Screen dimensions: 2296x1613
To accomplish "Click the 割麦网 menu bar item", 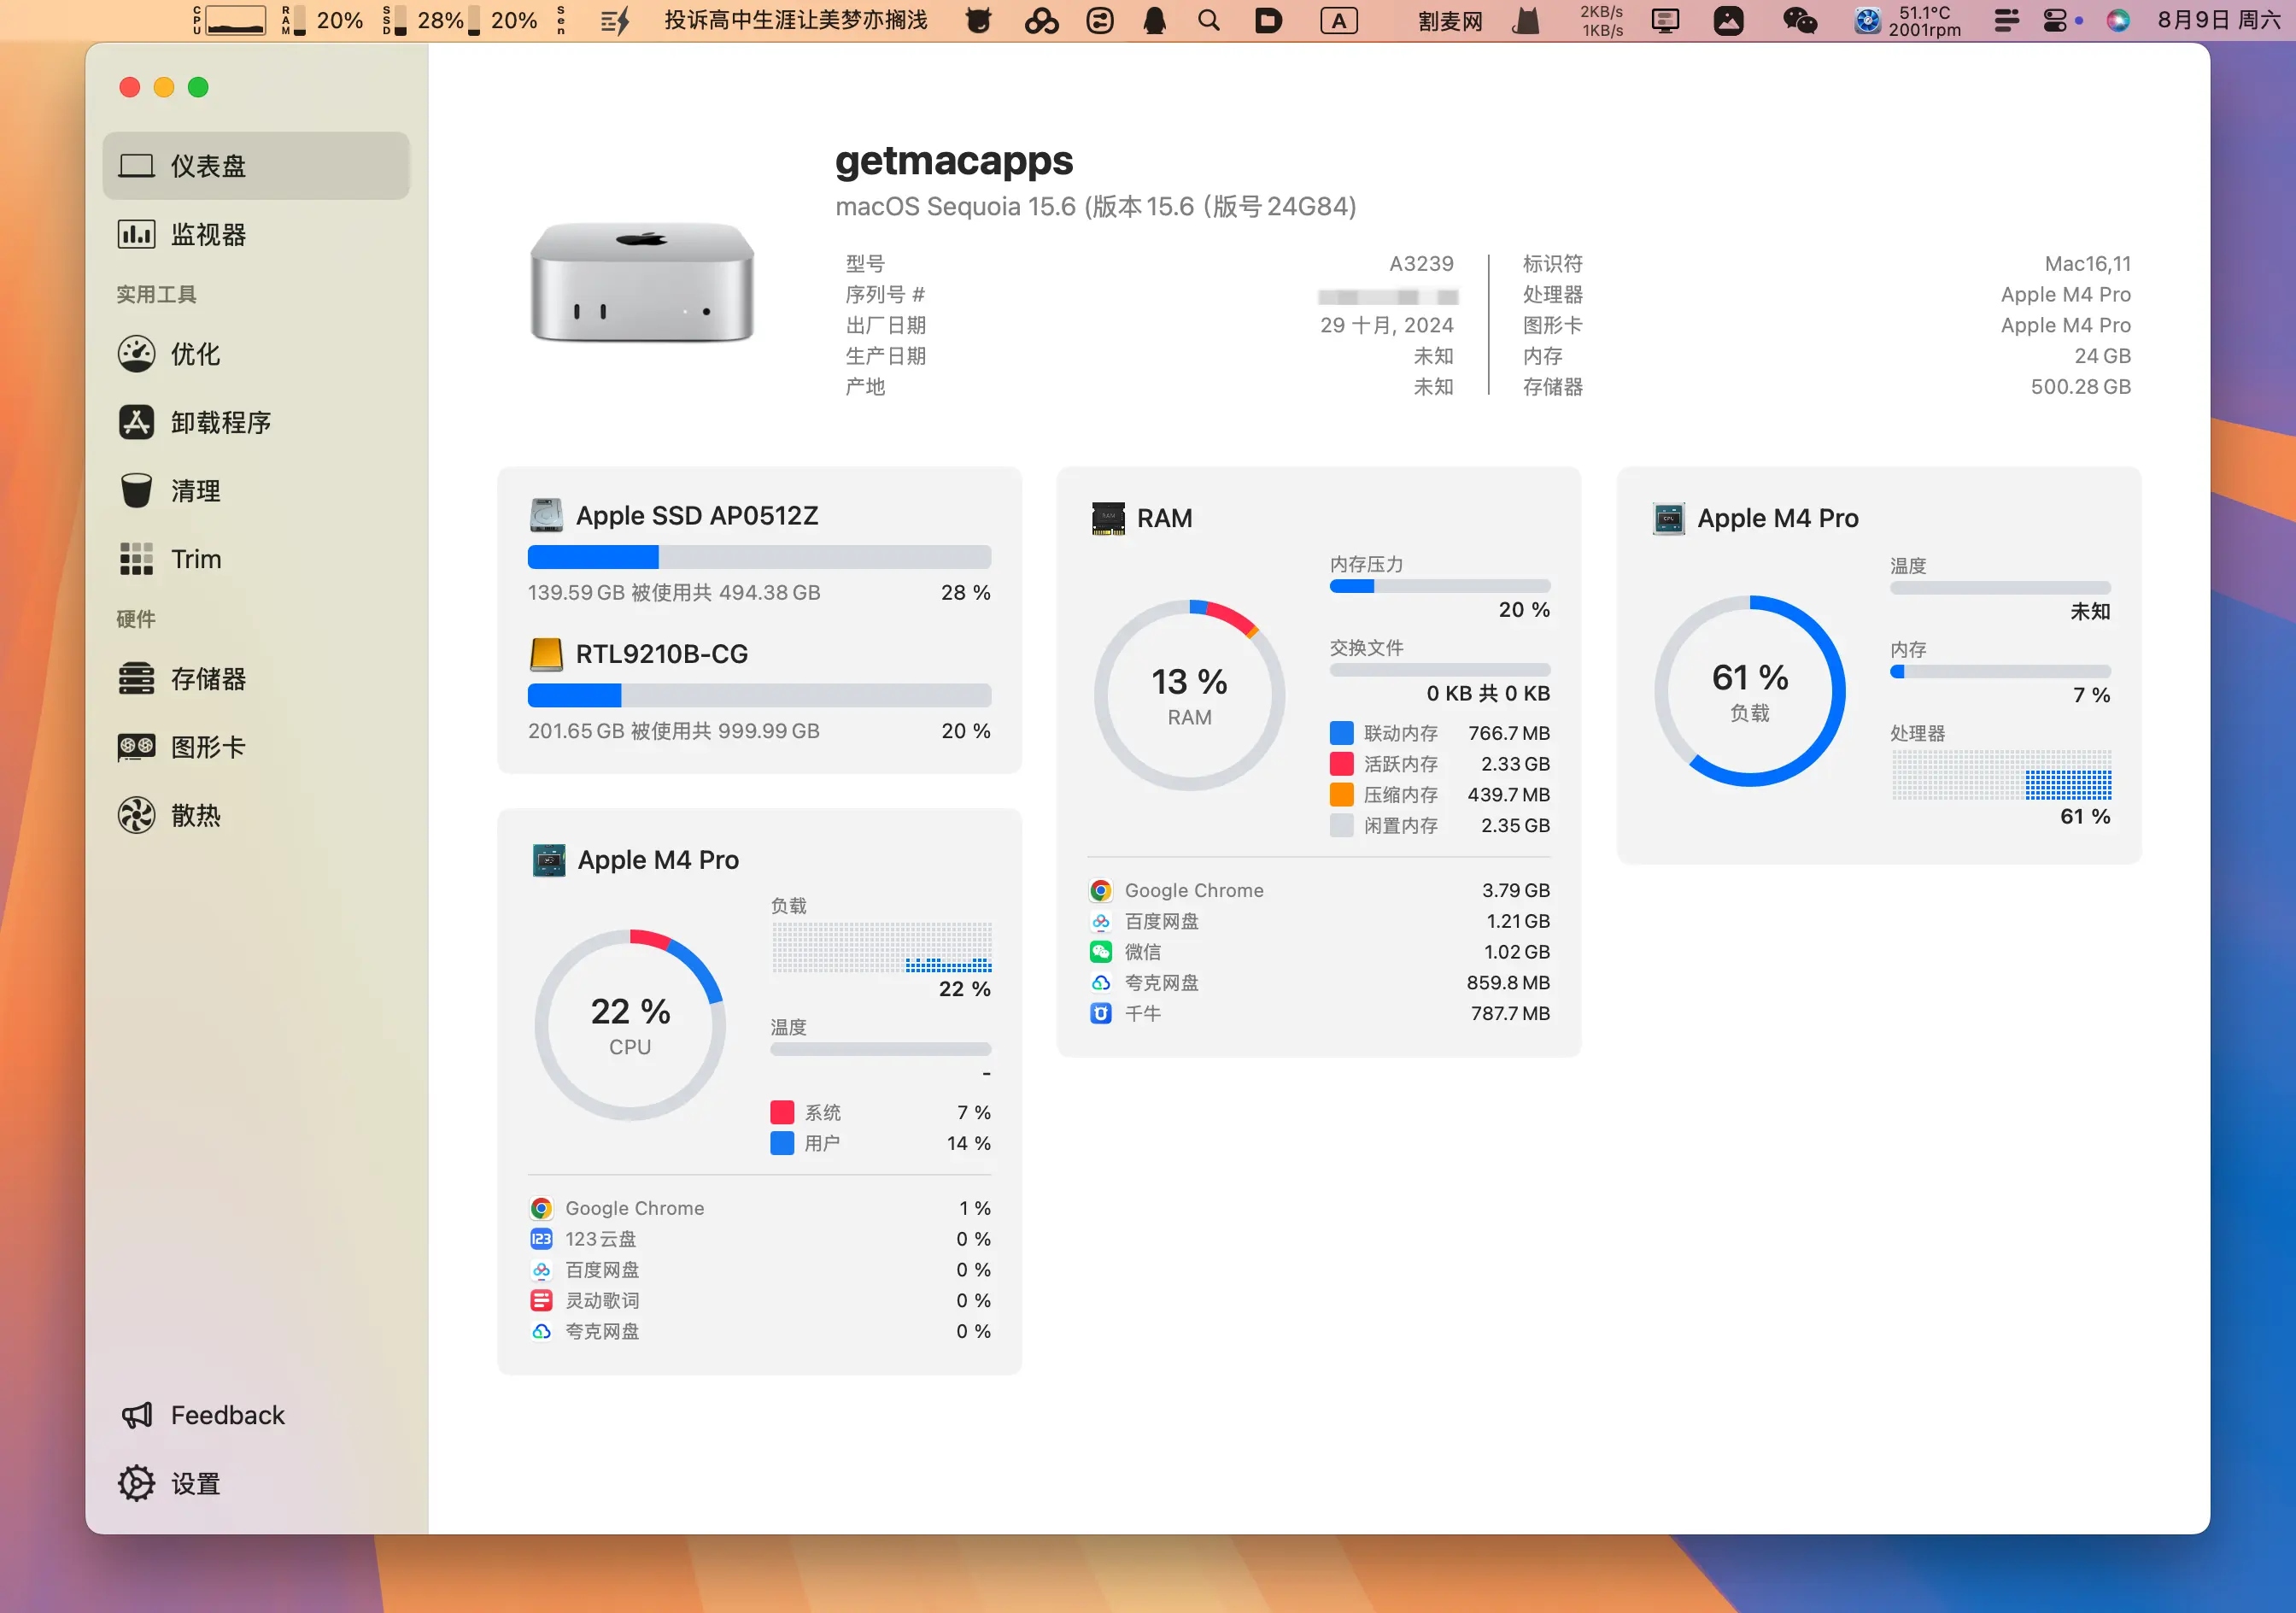I will click(x=1449, y=21).
